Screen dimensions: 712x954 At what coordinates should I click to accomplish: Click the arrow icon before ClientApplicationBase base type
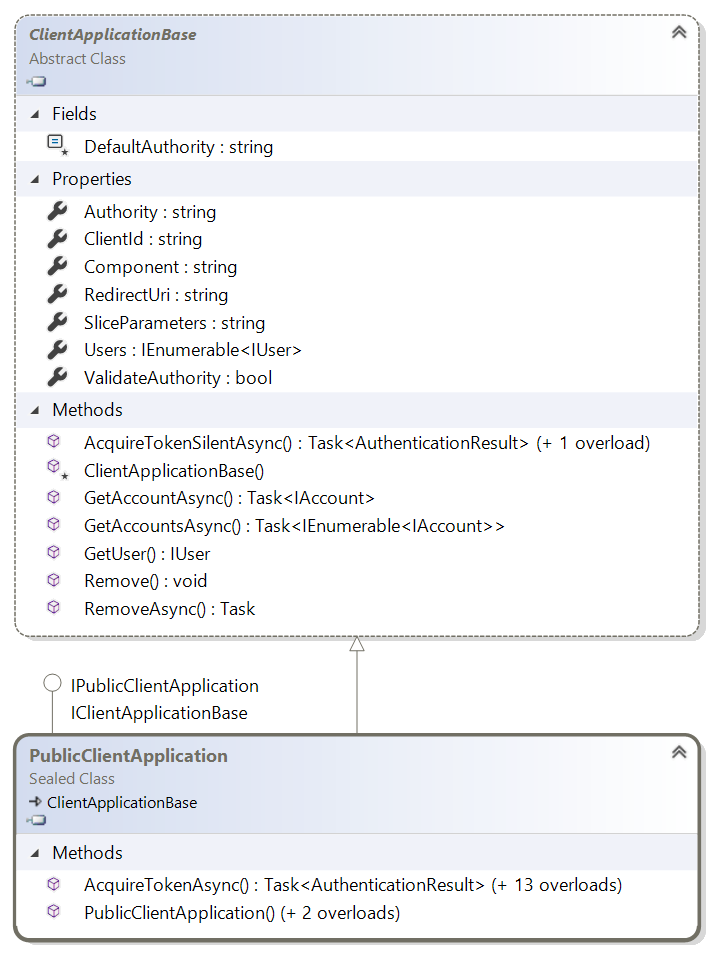(35, 802)
